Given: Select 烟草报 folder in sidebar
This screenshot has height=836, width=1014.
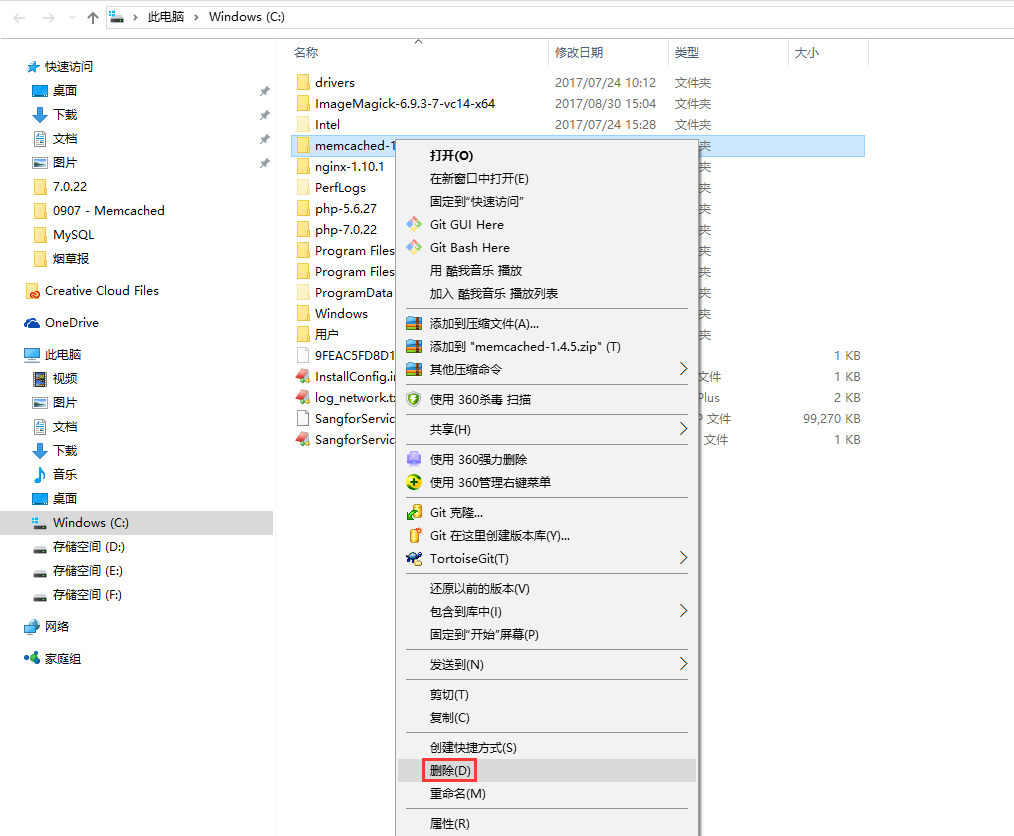Looking at the screenshot, I should (x=71, y=259).
